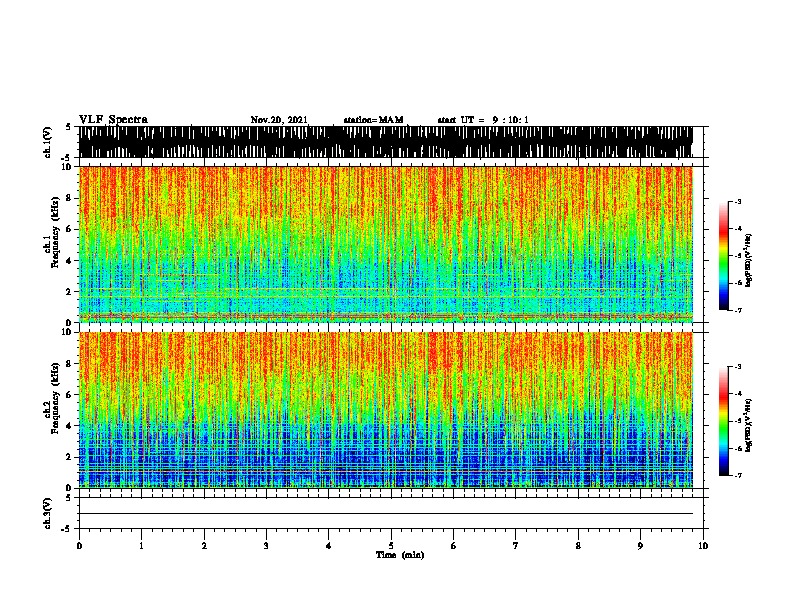This screenshot has height=612, width=792.
Task: Click the time axis tick label "2"
Action: (204, 546)
